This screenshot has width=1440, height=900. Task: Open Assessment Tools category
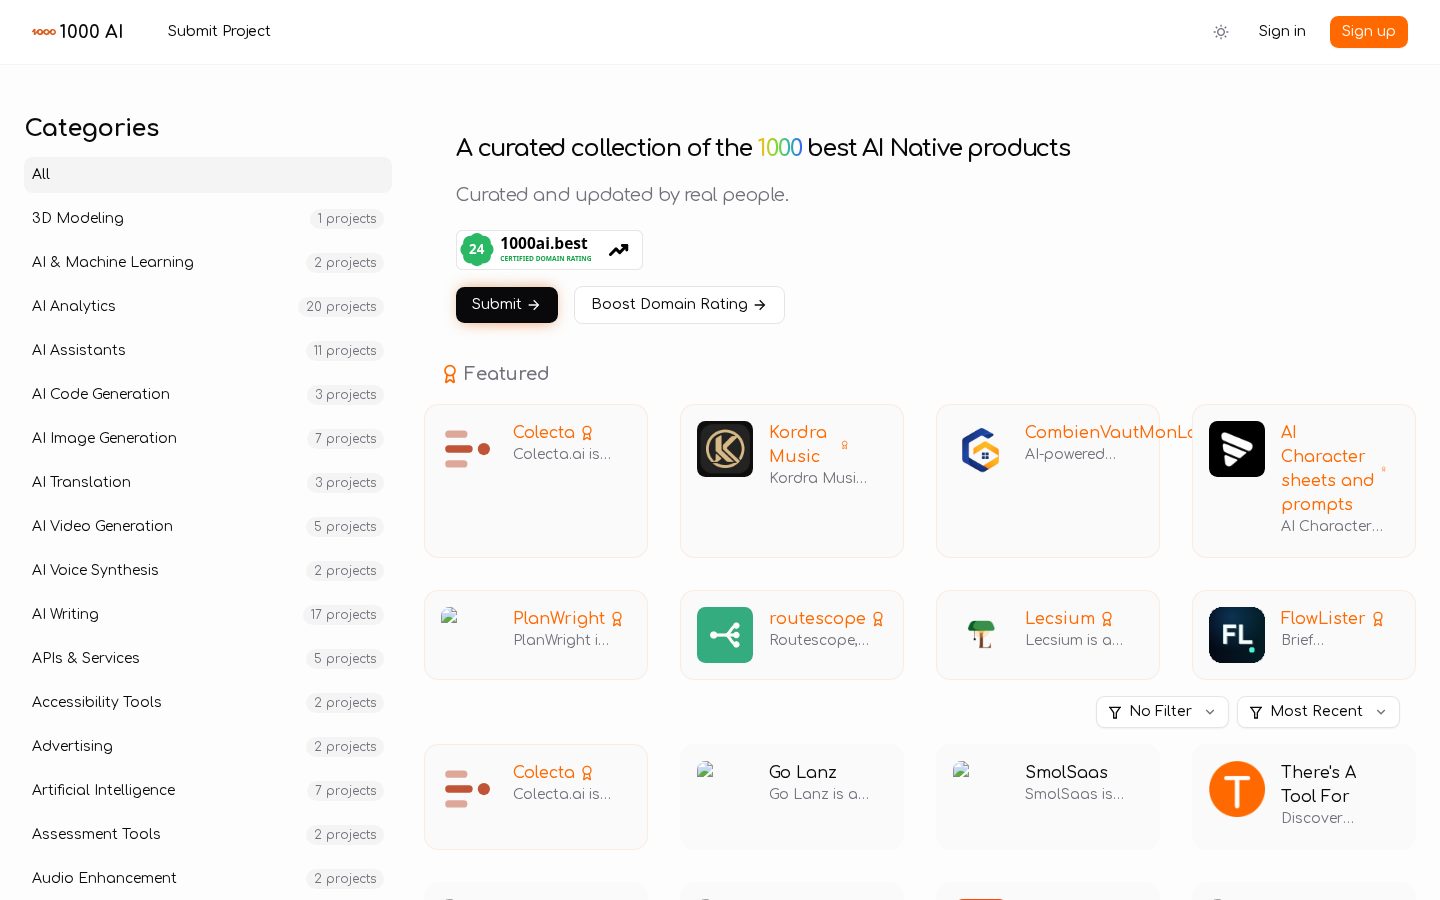click(208, 834)
